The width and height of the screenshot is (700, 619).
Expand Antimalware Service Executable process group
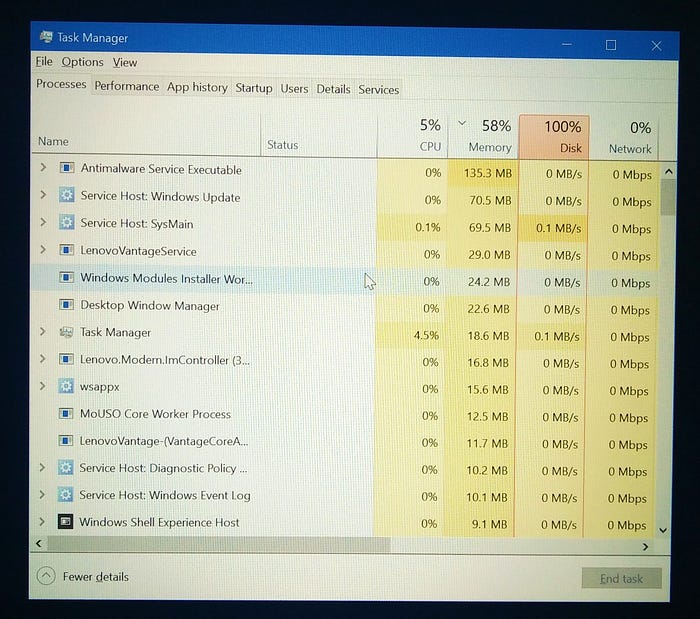(x=43, y=167)
